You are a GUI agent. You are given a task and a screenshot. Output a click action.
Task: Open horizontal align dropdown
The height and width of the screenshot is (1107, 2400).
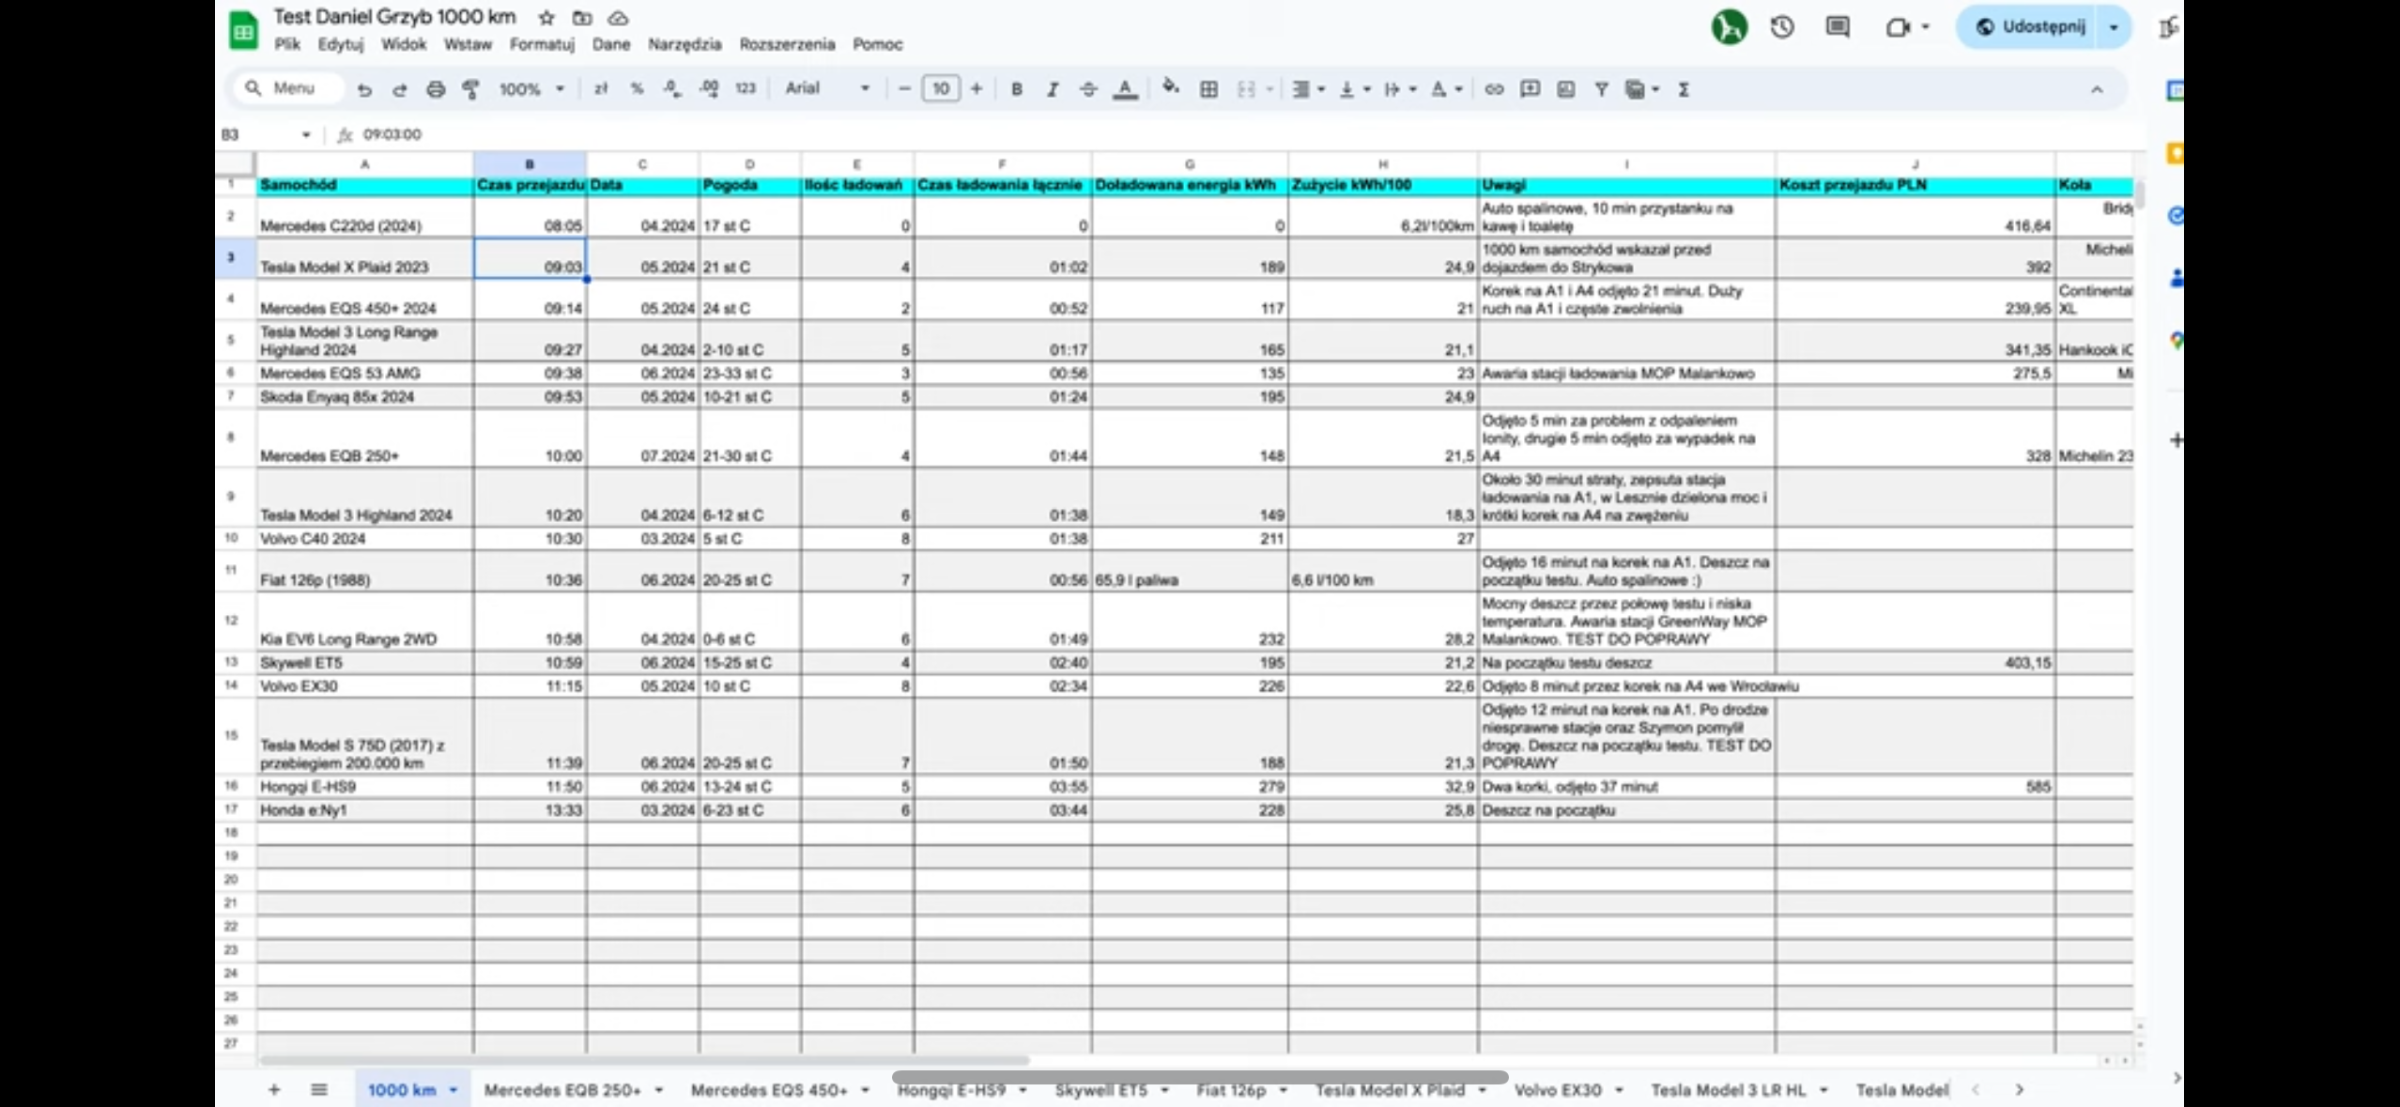tap(1307, 89)
